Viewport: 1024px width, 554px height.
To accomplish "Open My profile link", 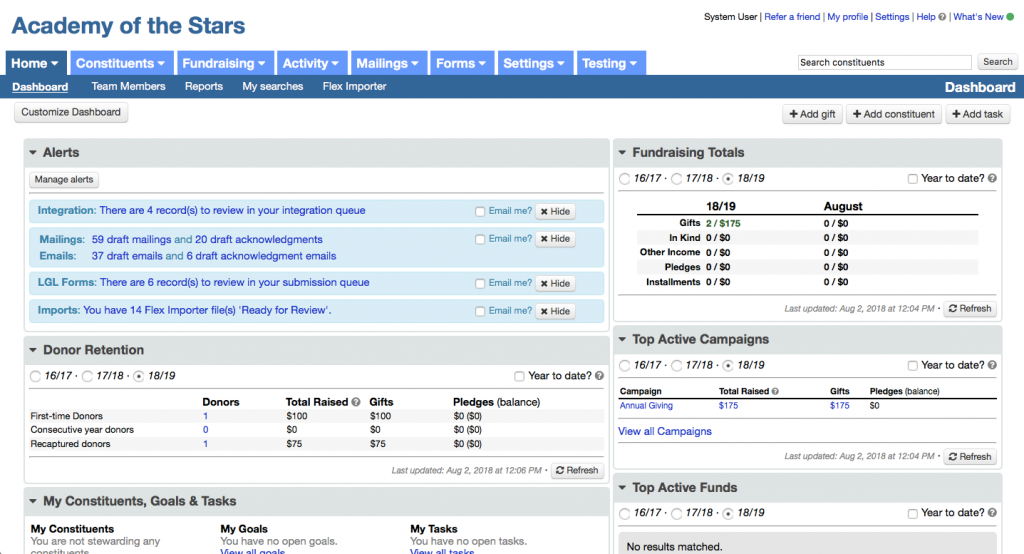I will tap(848, 17).
